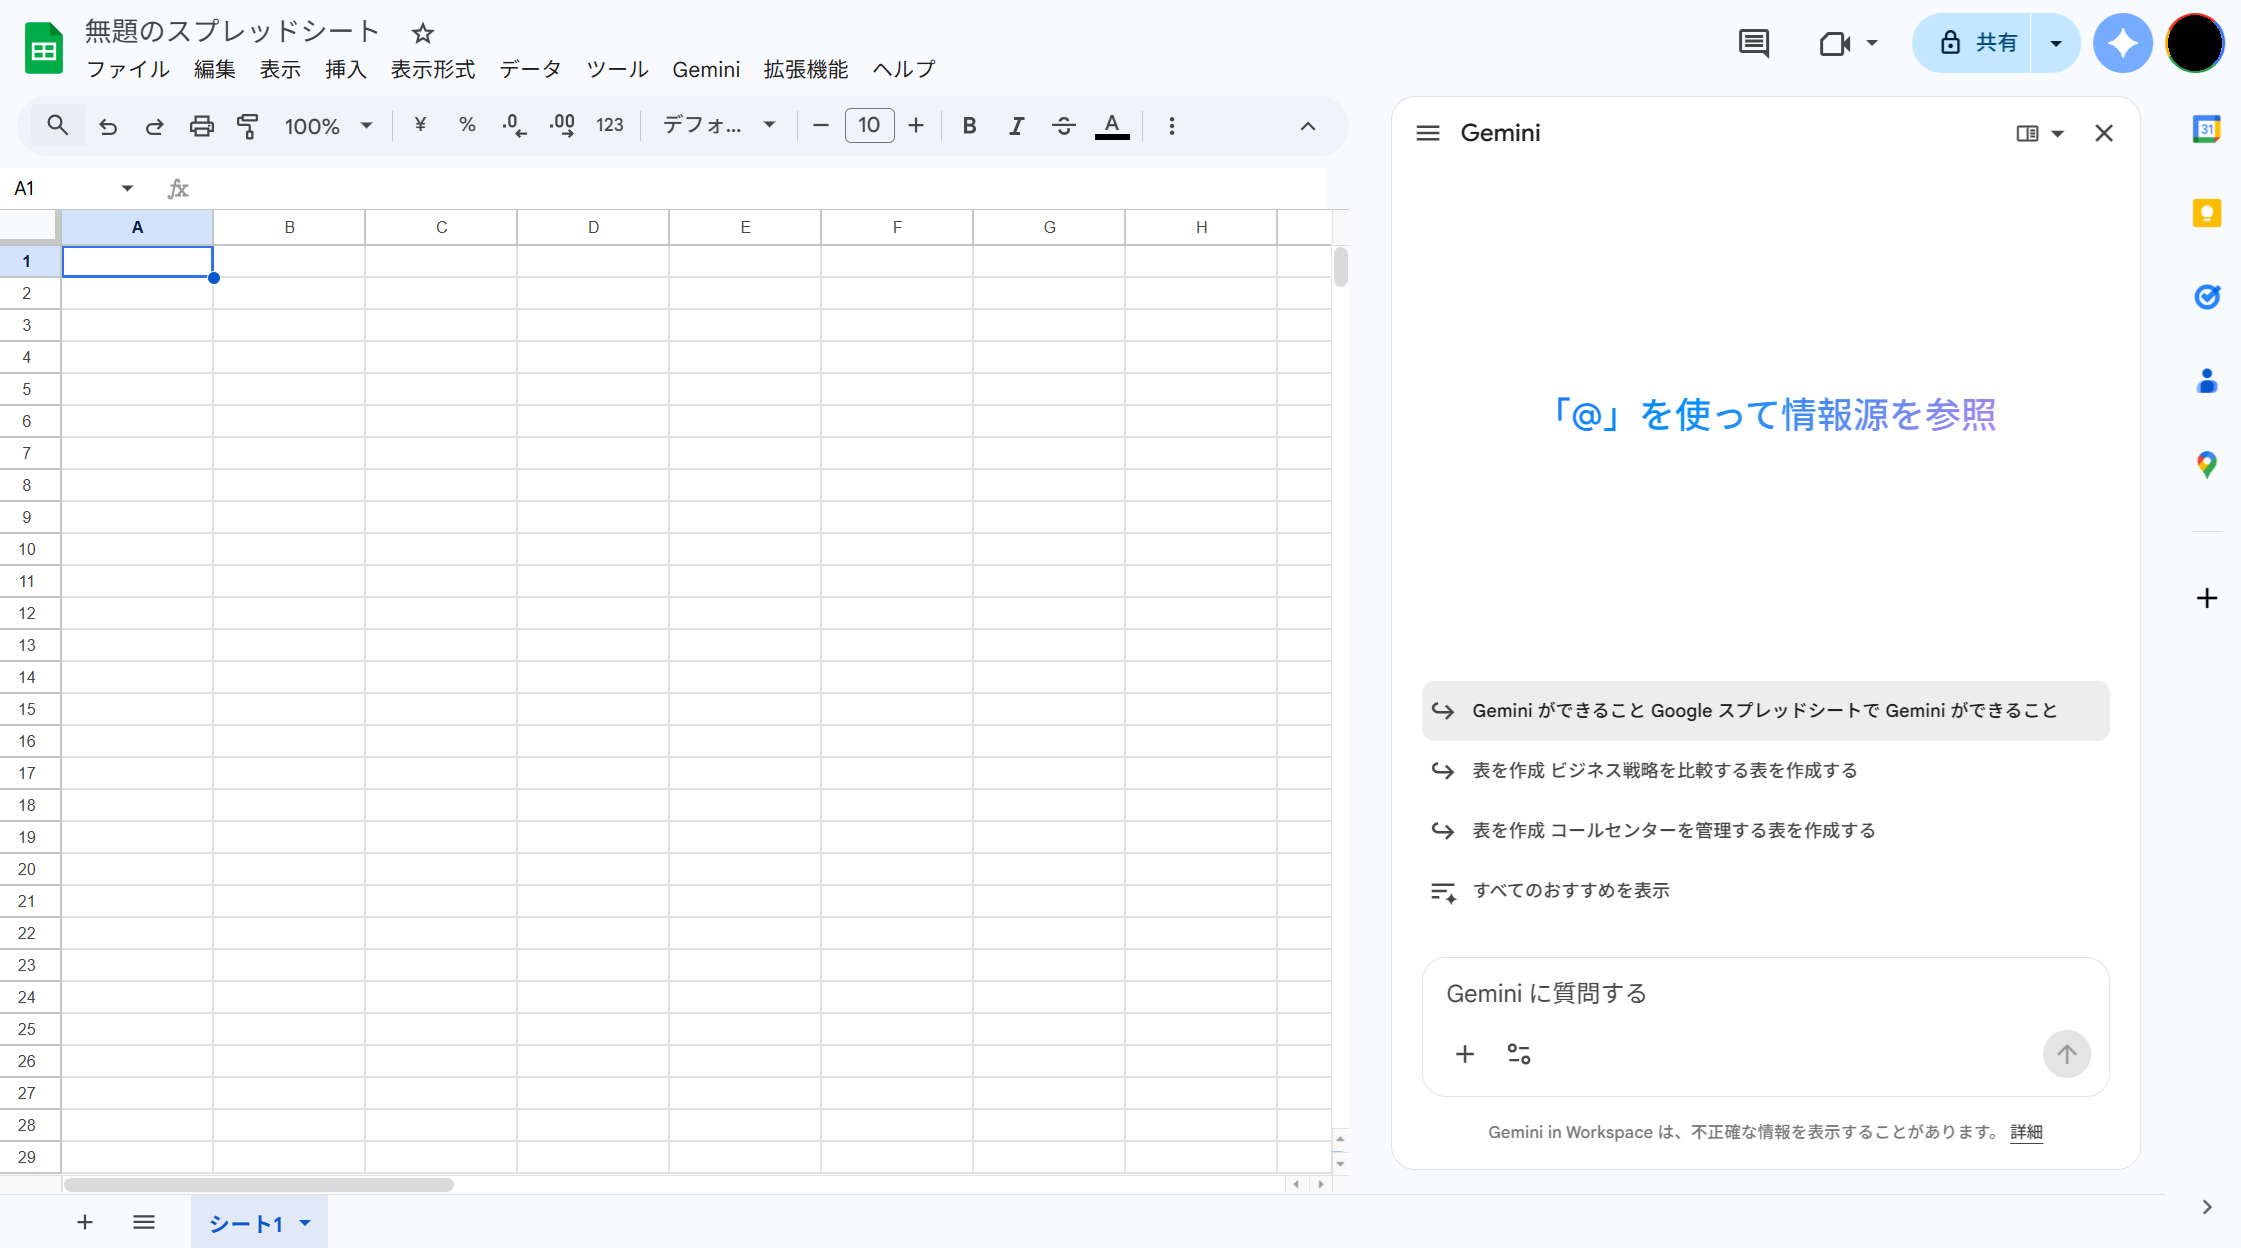Open the 拡張機能 menu
Image resolution: width=2241 pixels, height=1252 pixels.
[x=805, y=69]
